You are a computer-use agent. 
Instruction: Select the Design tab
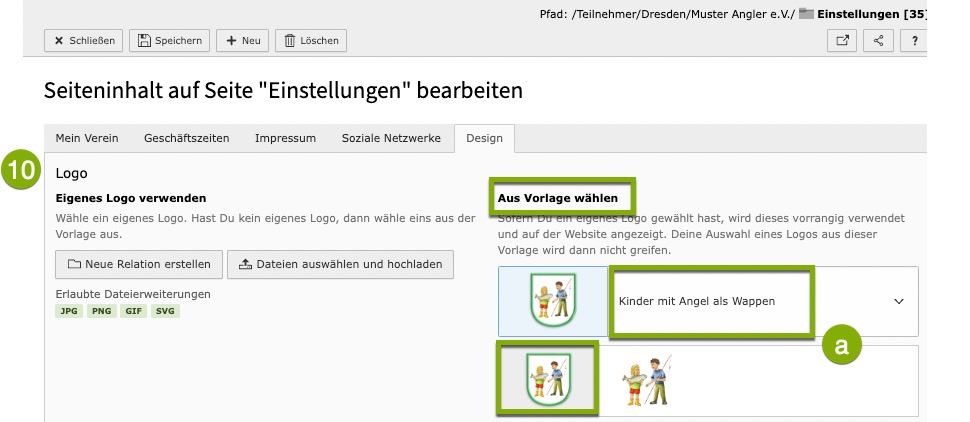coord(484,138)
